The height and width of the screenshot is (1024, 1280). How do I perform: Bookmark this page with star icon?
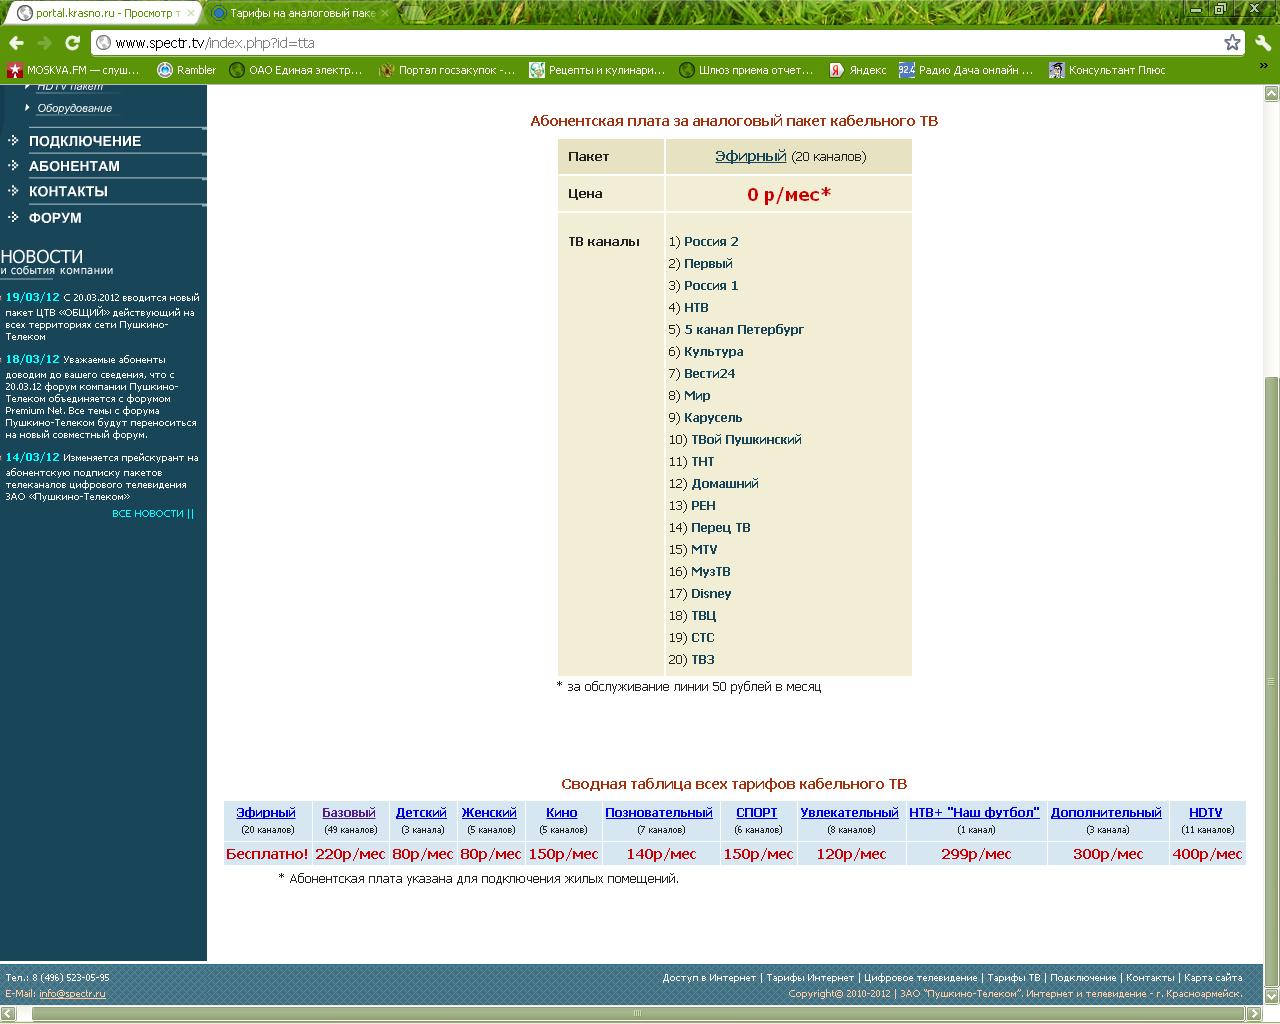click(1232, 43)
